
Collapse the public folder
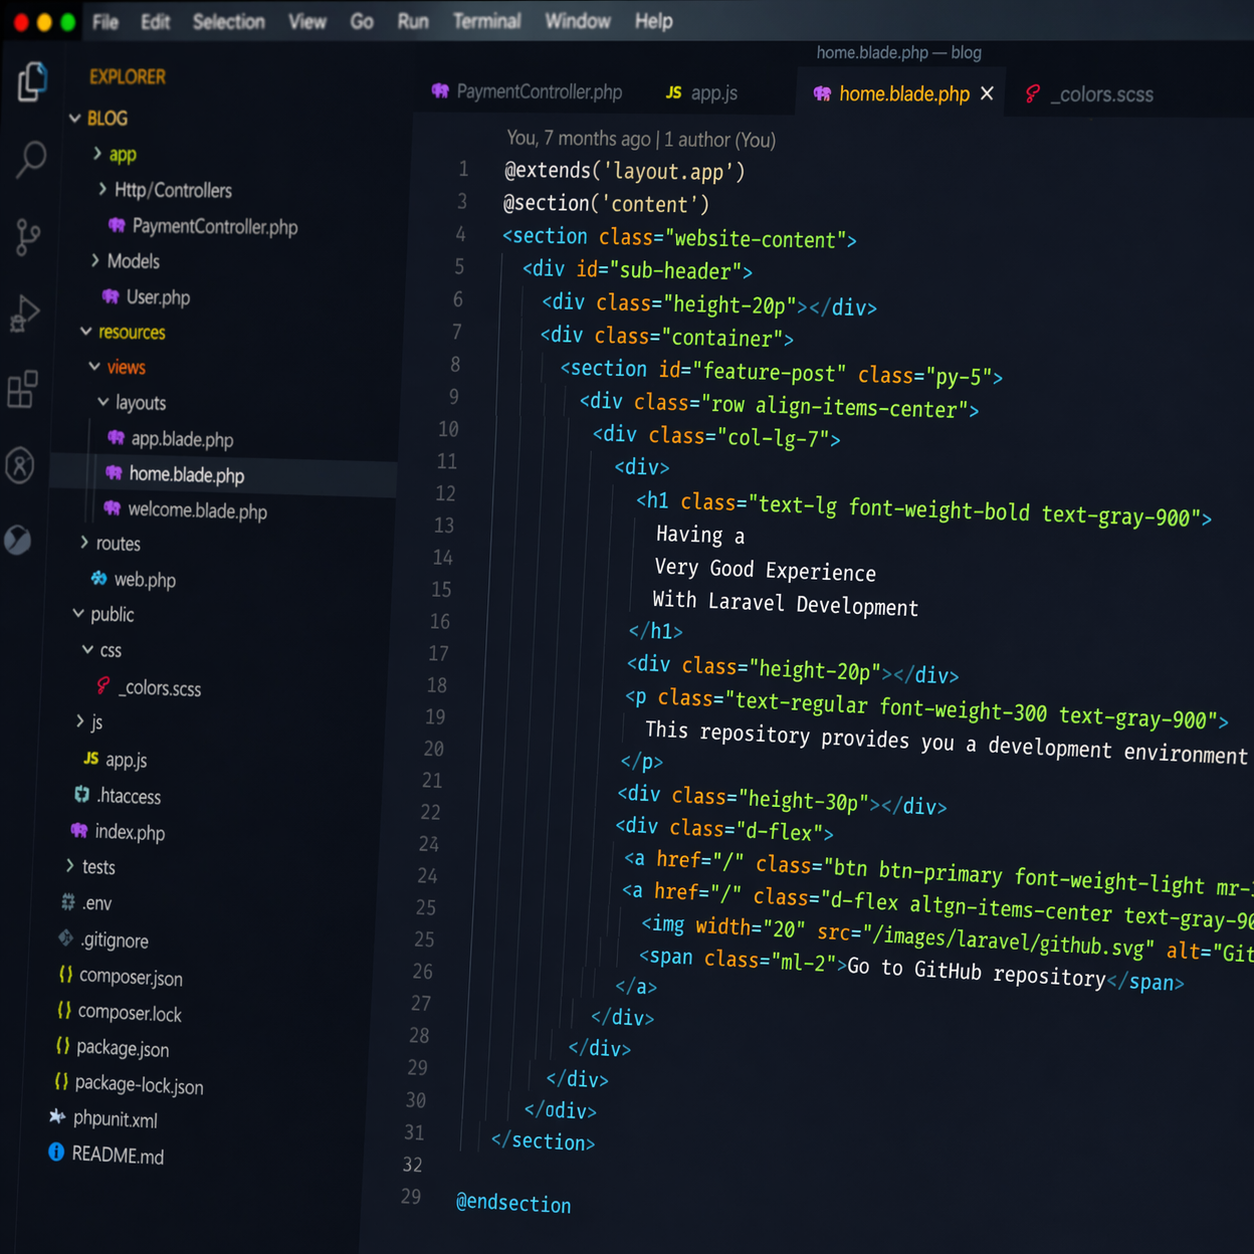[x=78, y=613]
